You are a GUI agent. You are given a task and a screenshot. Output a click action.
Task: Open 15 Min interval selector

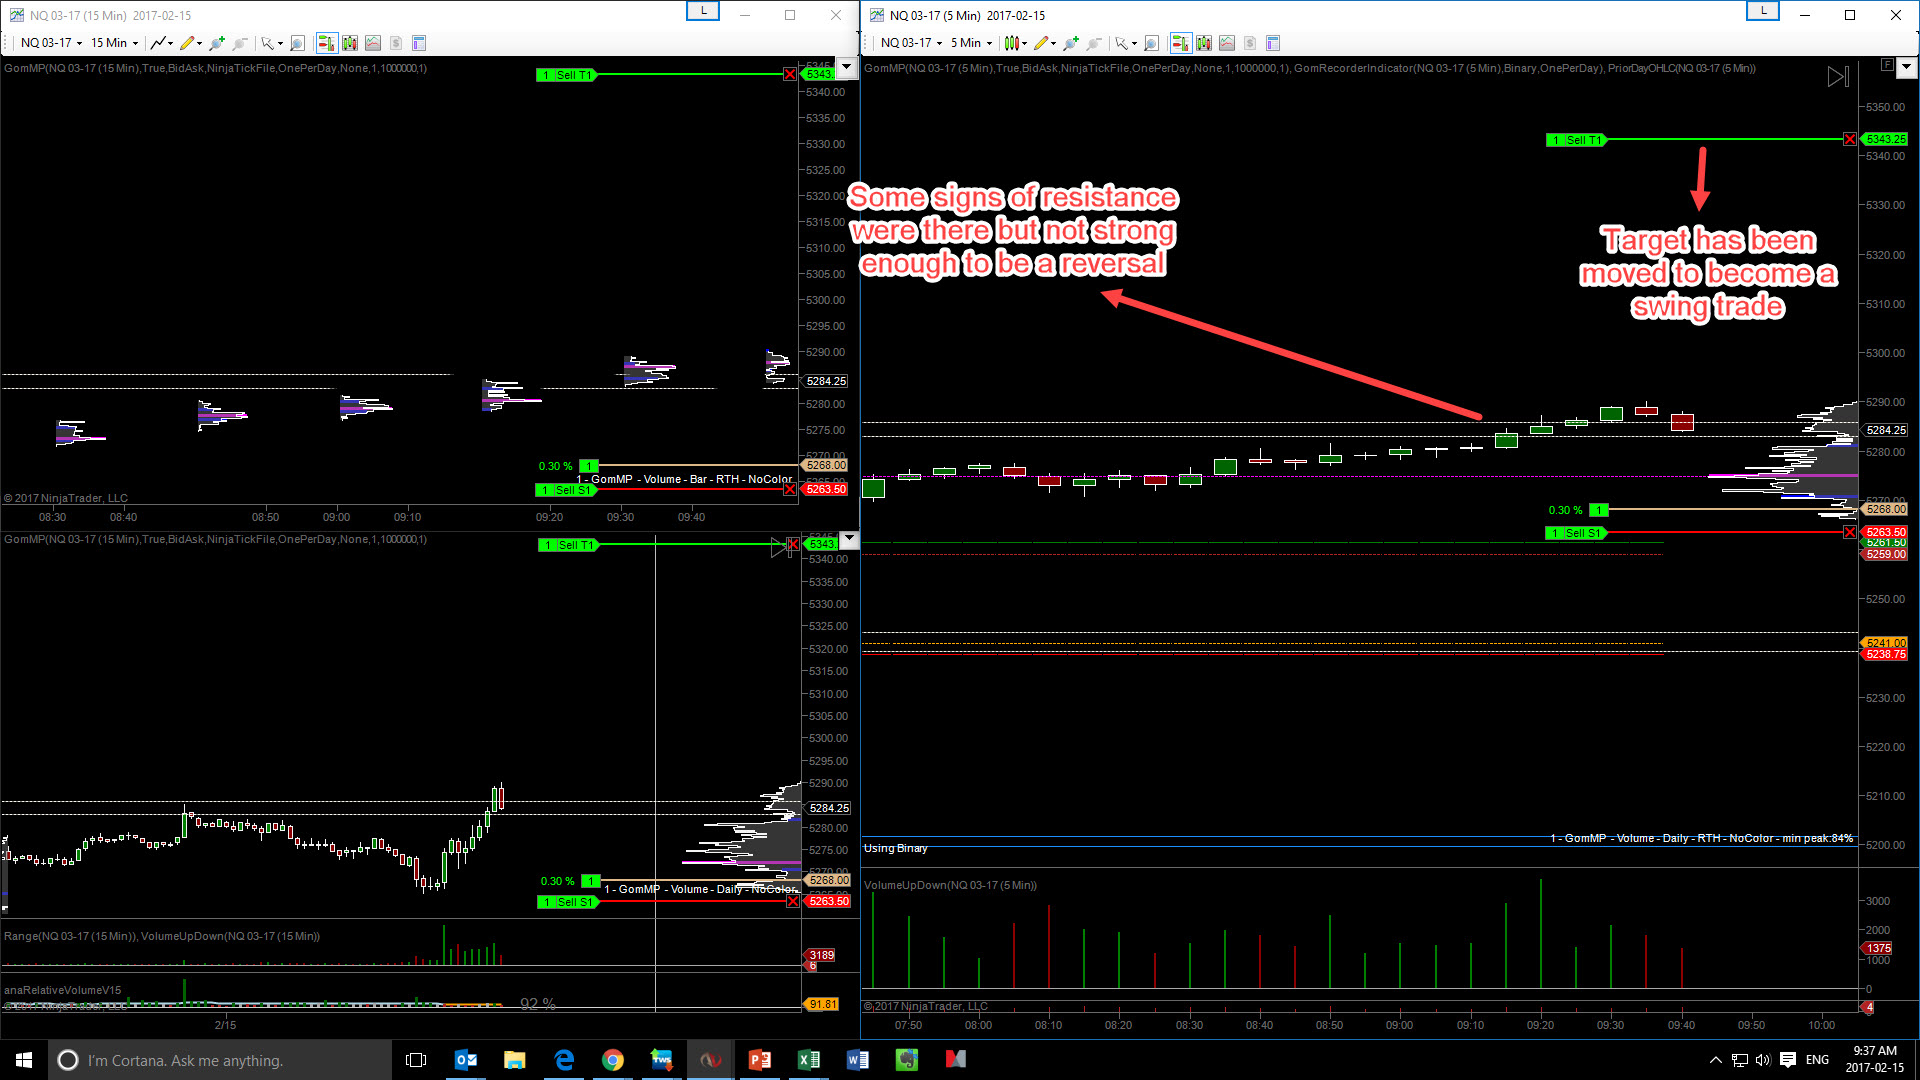pyautogui.click(x=114, y=43)
